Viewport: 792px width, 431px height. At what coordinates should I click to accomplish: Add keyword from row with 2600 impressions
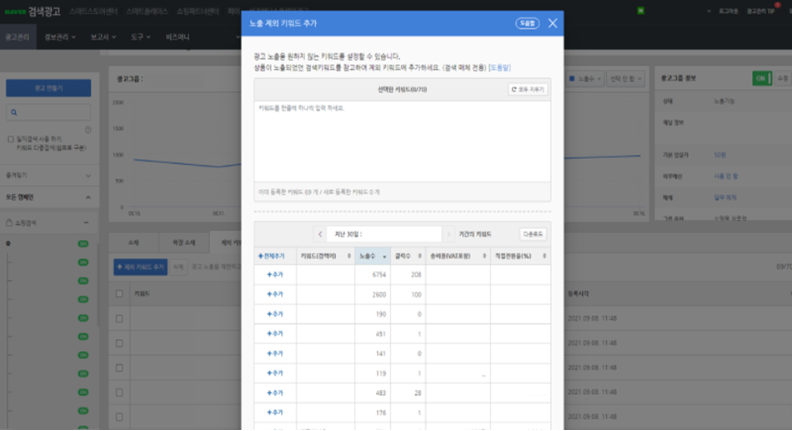[275, 295]
